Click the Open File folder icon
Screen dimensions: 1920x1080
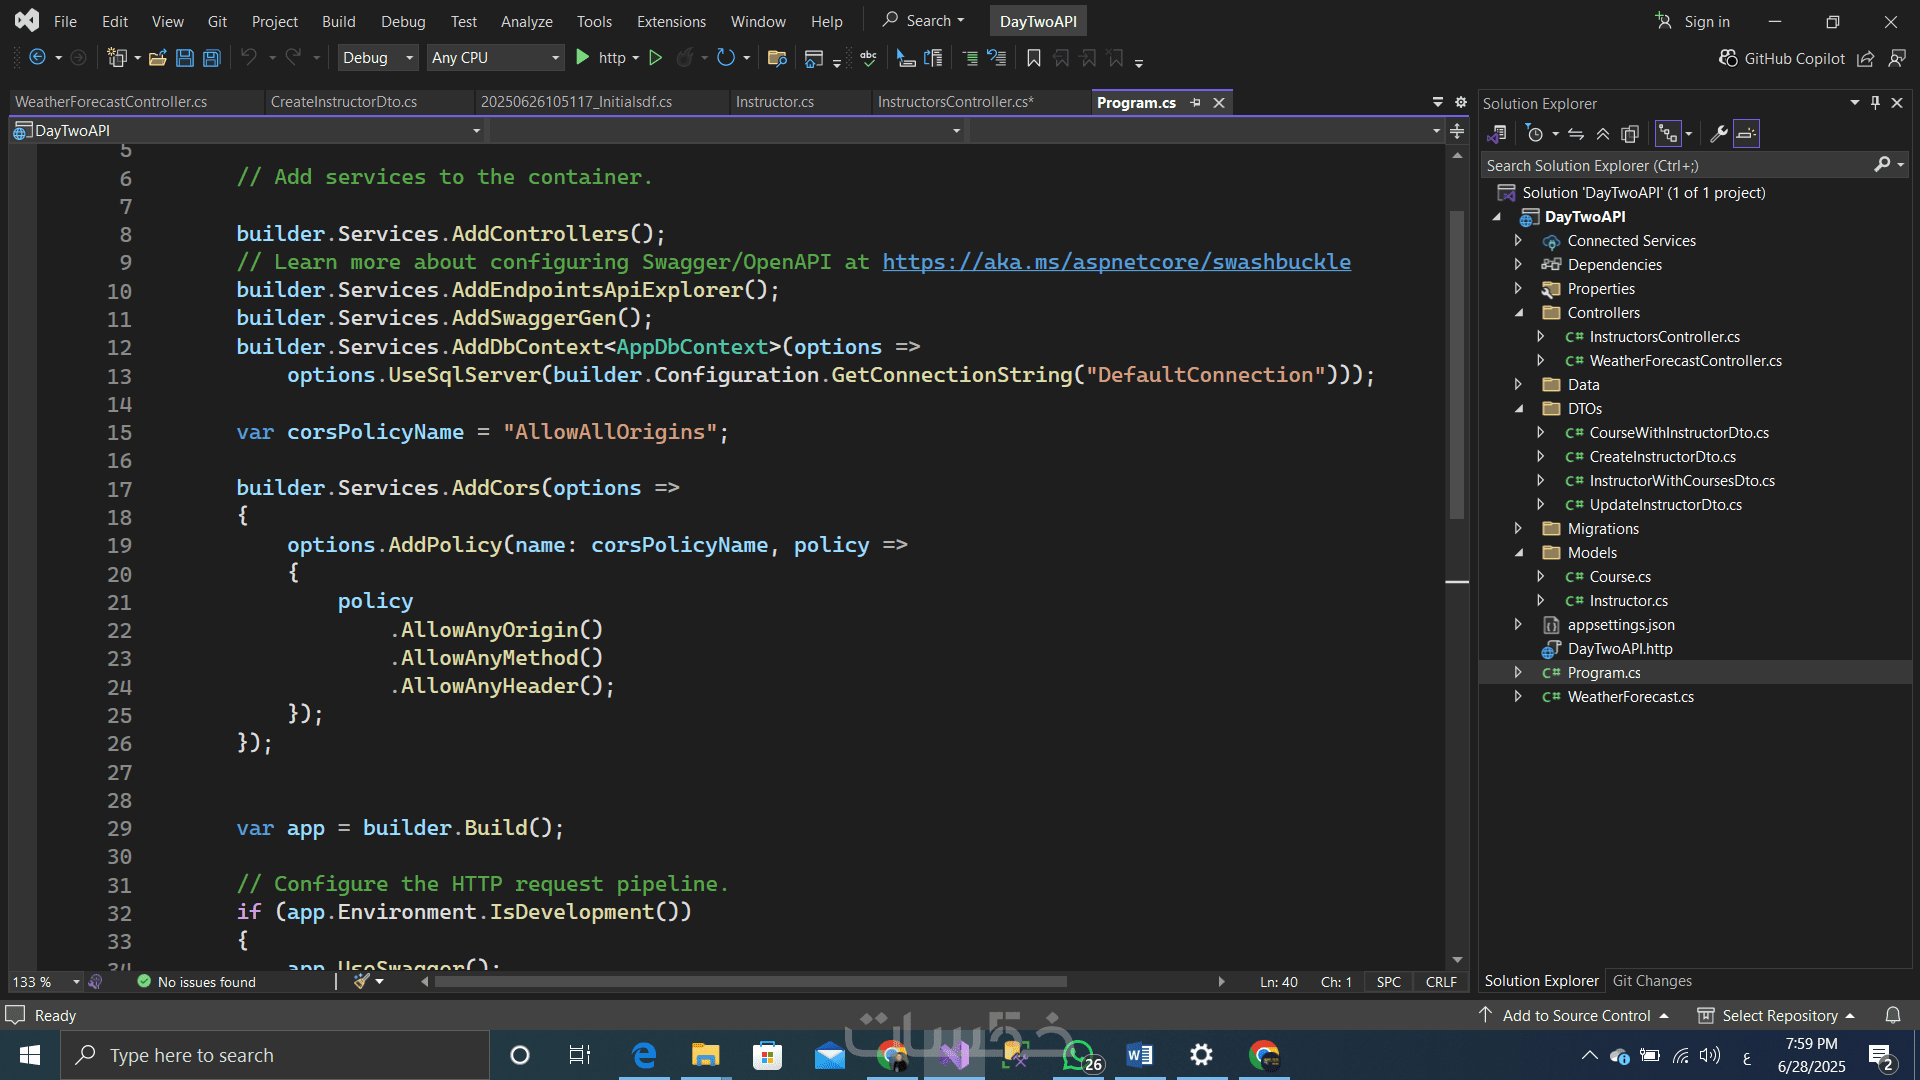(x=157, y=58)
